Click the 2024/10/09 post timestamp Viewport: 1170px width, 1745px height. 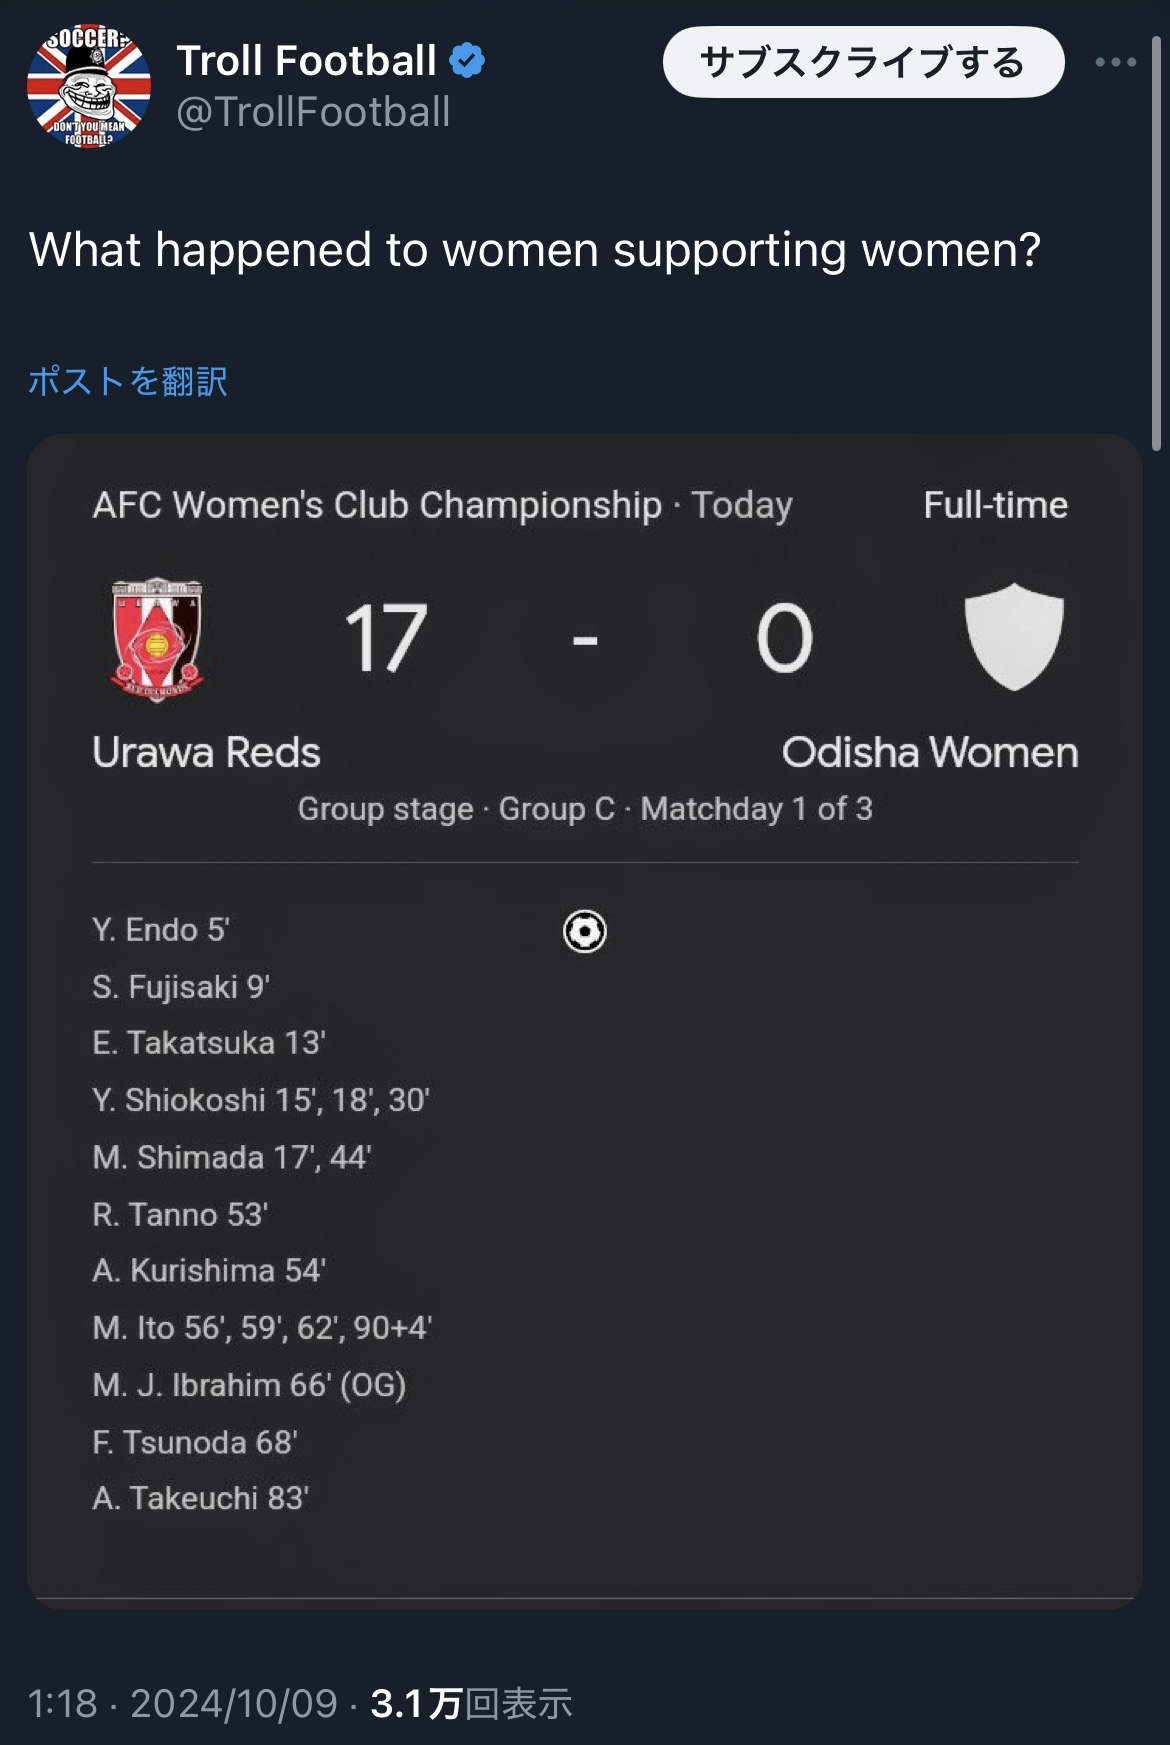234,1703
